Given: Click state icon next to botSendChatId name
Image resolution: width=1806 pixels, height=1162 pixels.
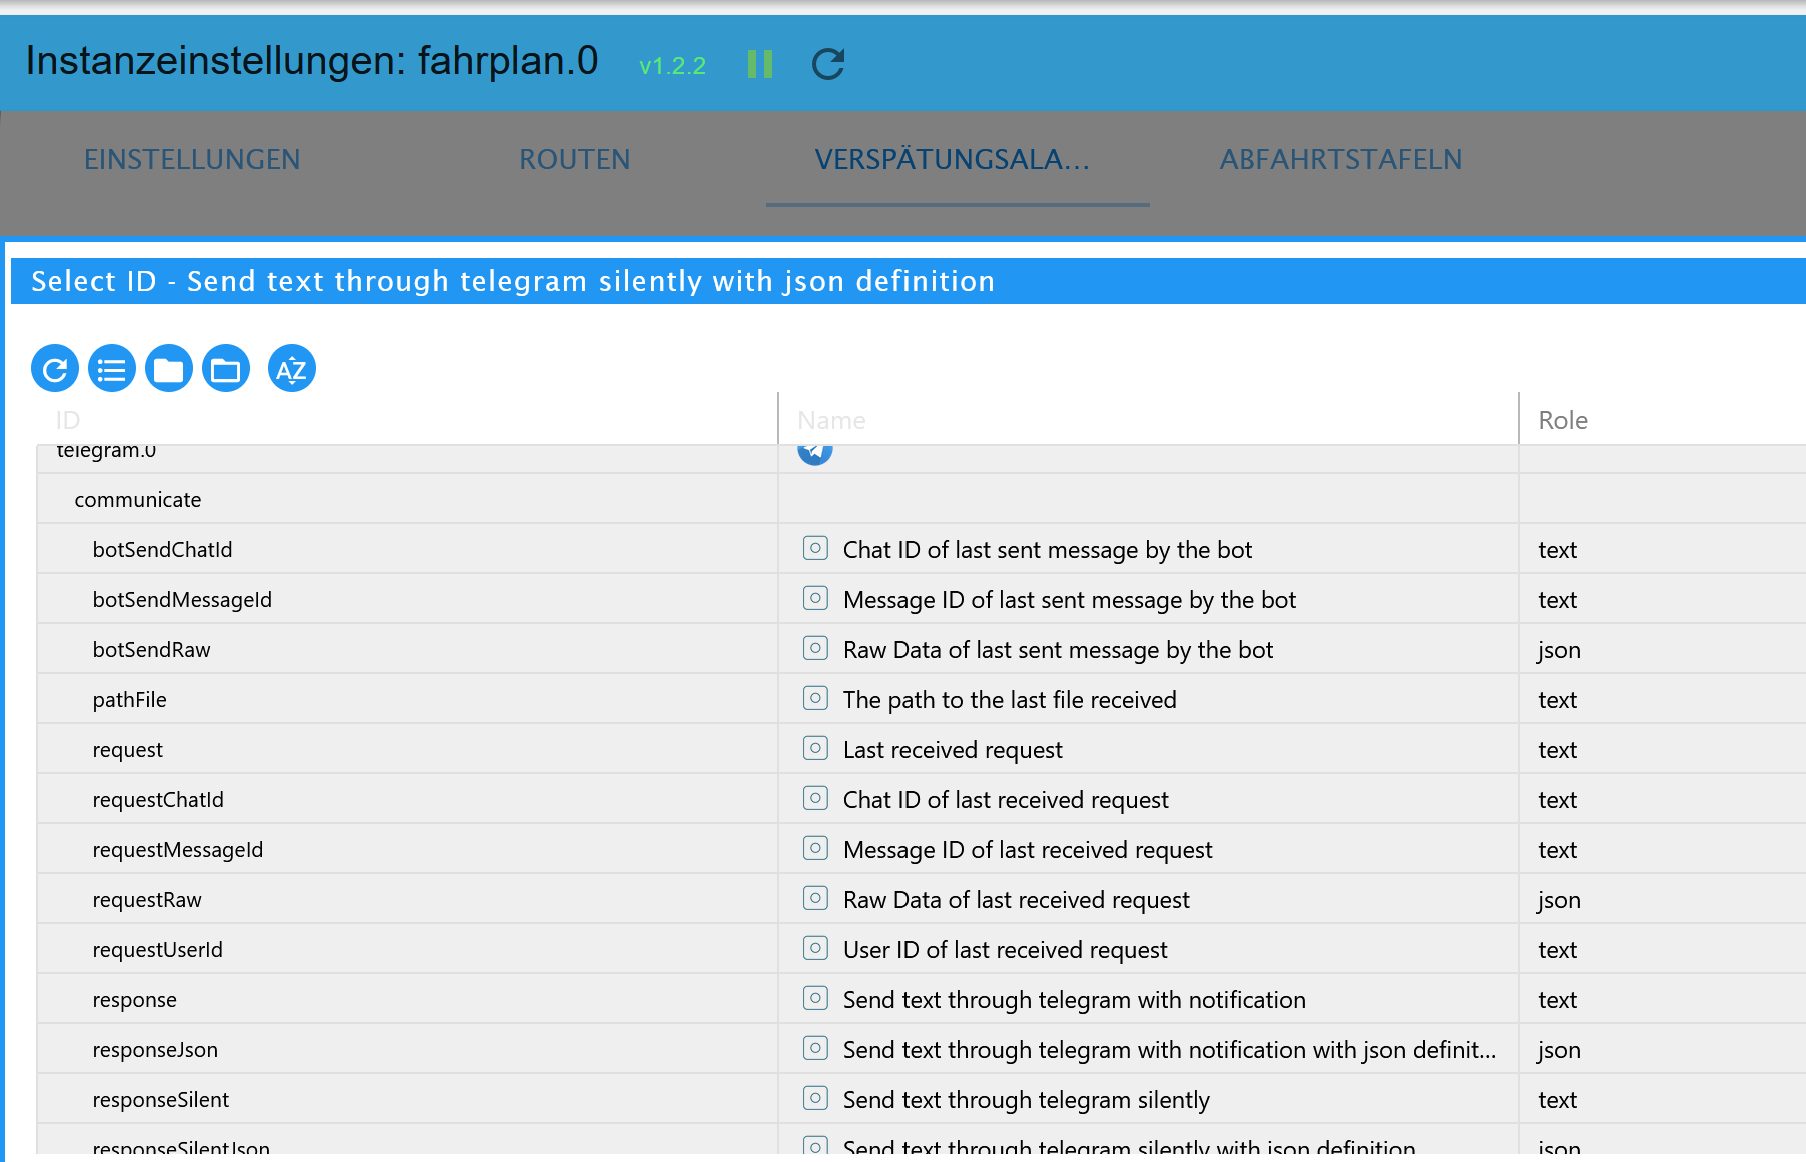Looking at the screenshot, I should pyautogui.click(x=815, y=548).
